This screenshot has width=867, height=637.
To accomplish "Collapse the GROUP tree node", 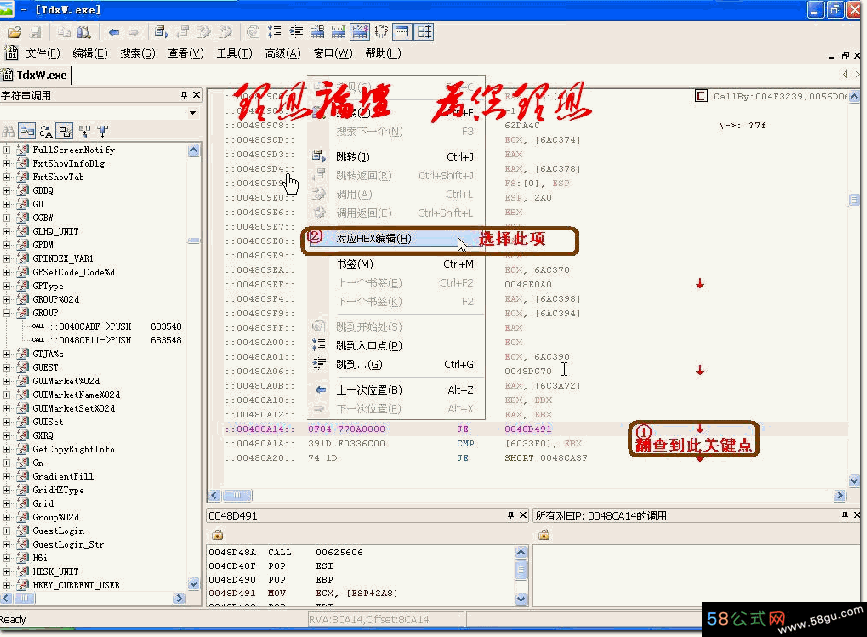I will [x=8, y=312].
